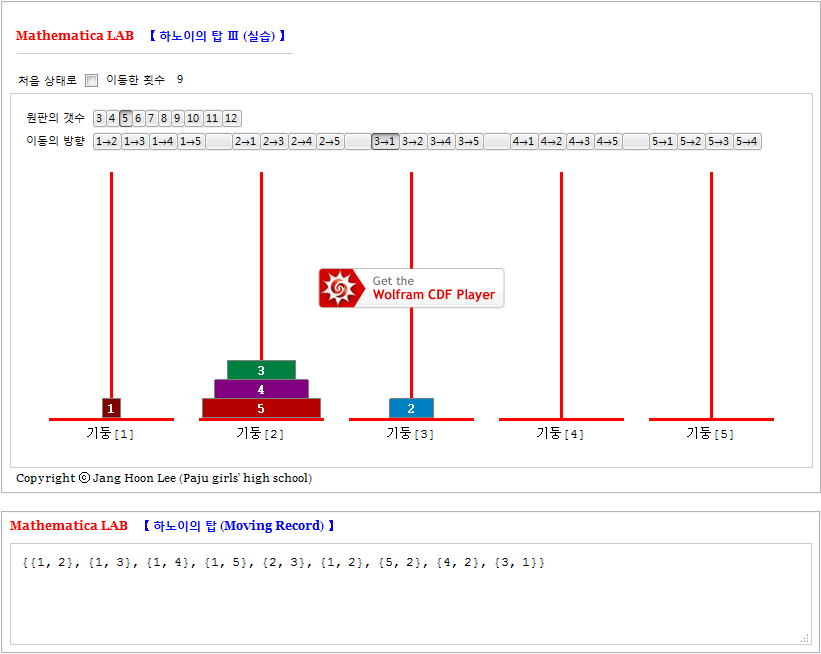Click the 기둥 [4] peg label
Viewport: 821px width, 654px height.
560,434
